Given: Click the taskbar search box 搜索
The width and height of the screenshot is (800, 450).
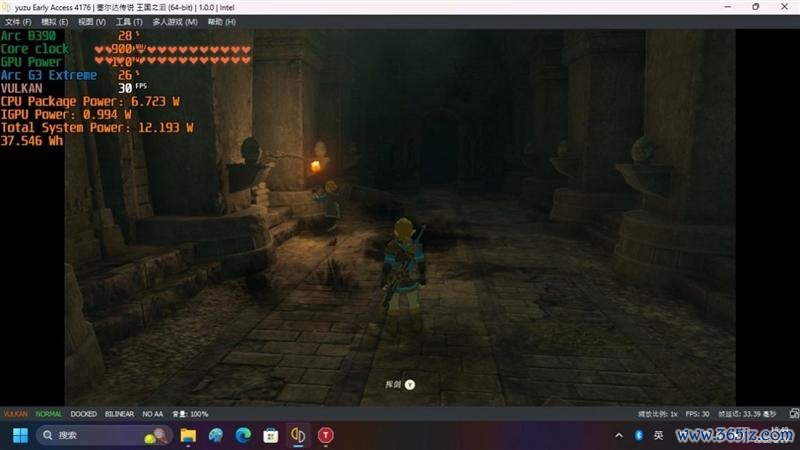Looking at the screenshot, I should coord(104,435).
